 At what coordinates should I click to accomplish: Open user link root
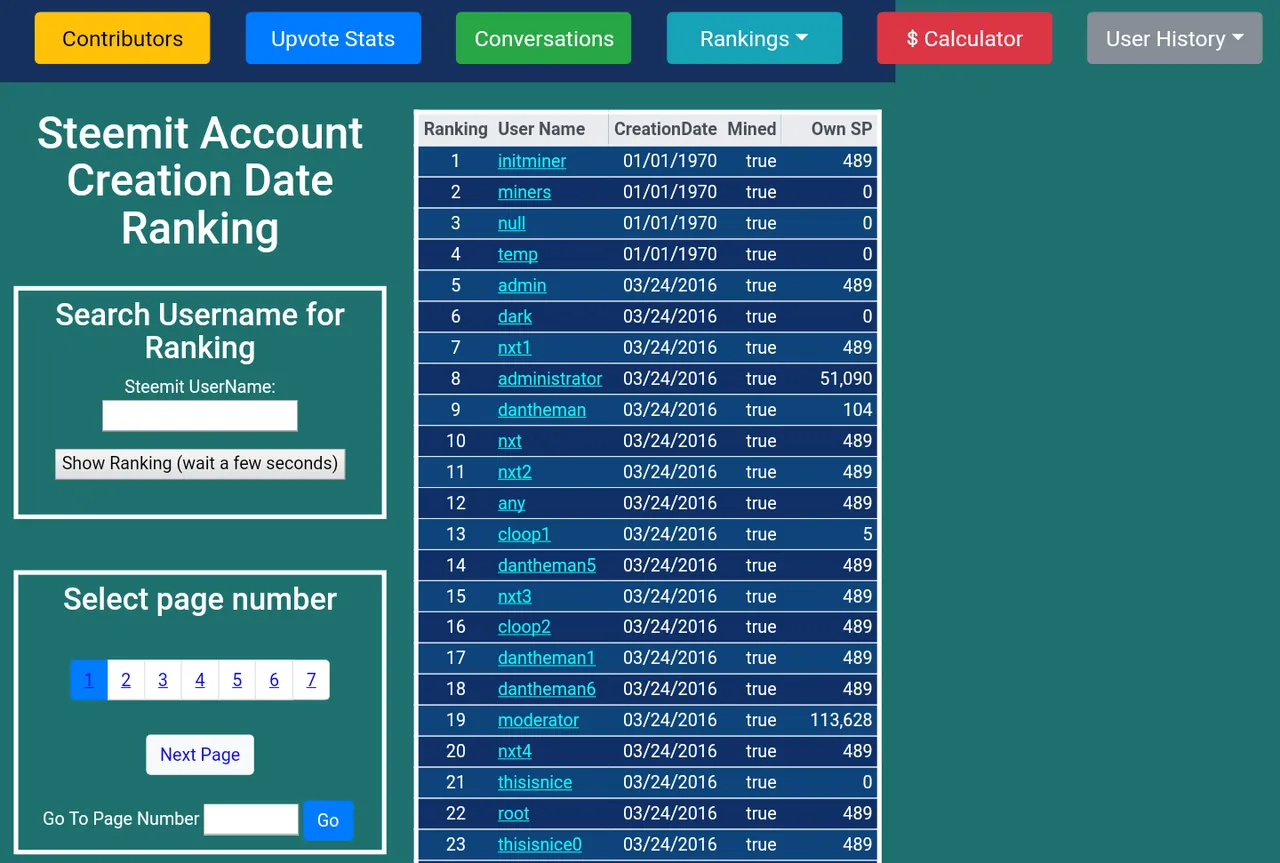pos(513,813)
